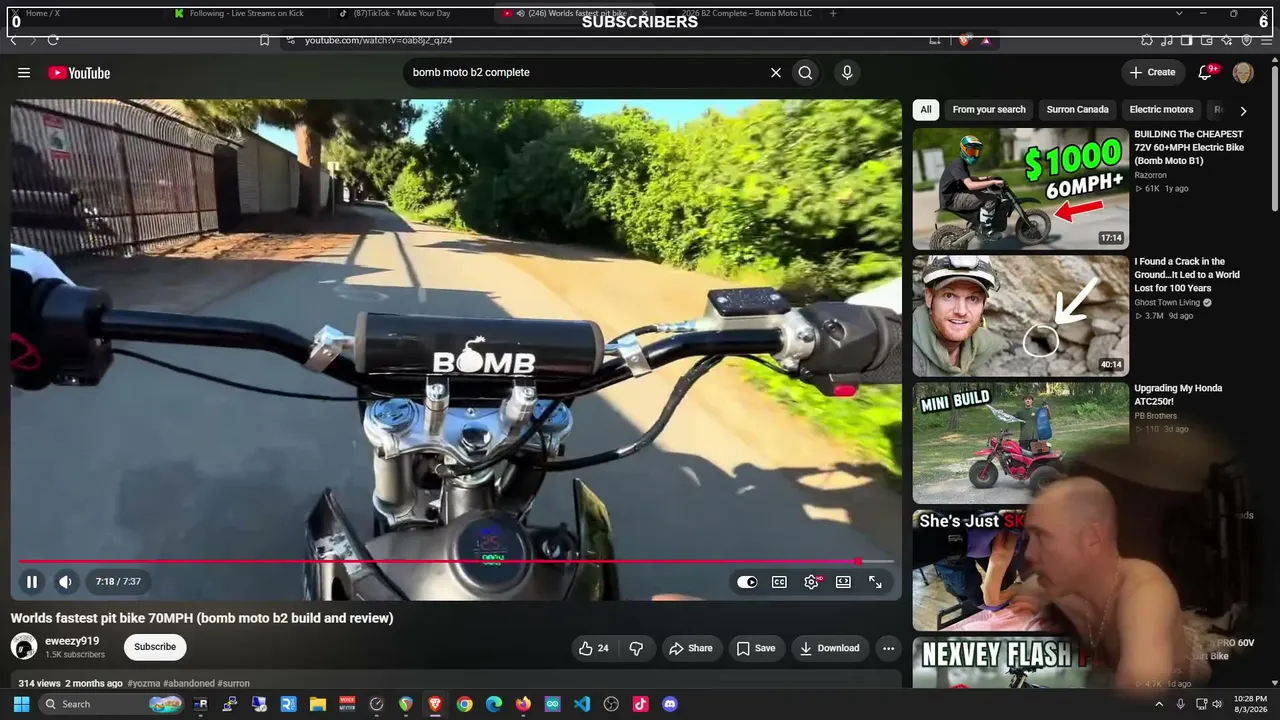Select the All filter chip

point(926,110)
